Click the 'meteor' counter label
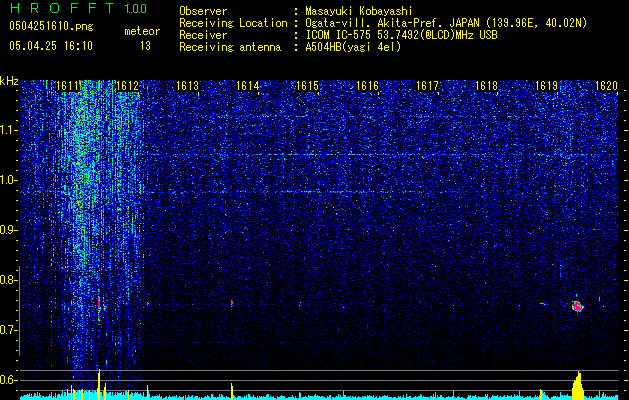Screen dimensions: 629x400 click(142, 31)
